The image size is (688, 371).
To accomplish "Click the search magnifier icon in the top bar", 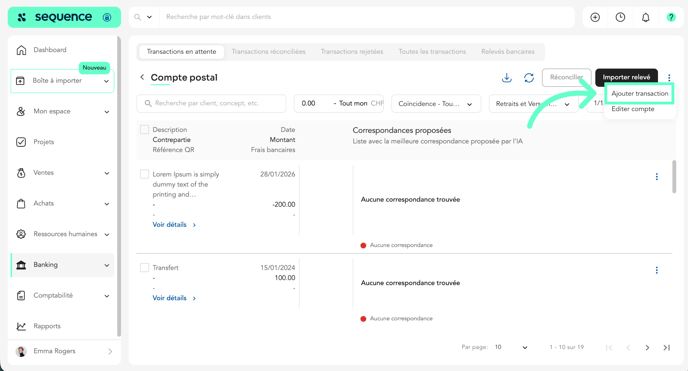I will click(x=137, y=17).
